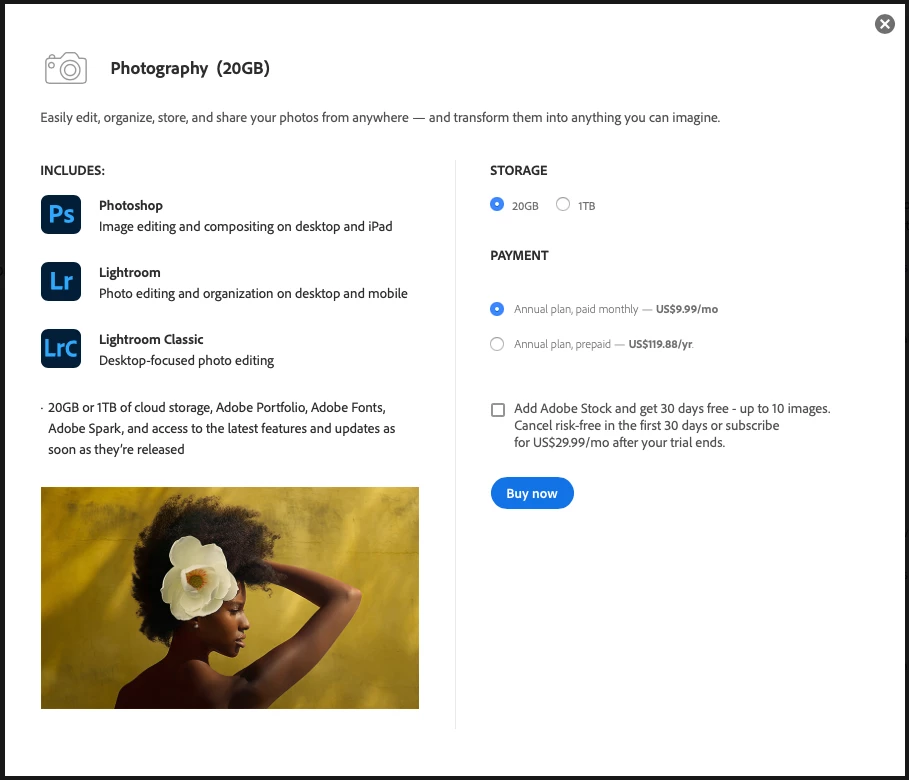The height and width of the screenshot is (780, 909).
Task: Click the cloud storage bullet paragraph
Action: pyautogui.click(x=219, y=429)
